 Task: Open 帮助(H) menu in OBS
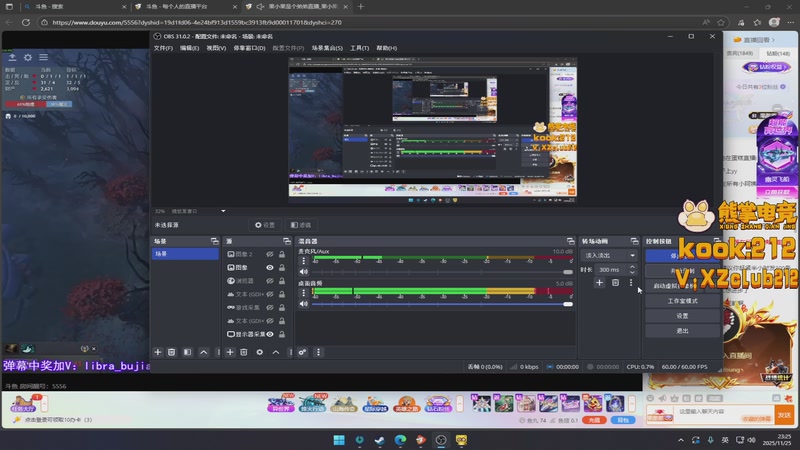(387, 48)
